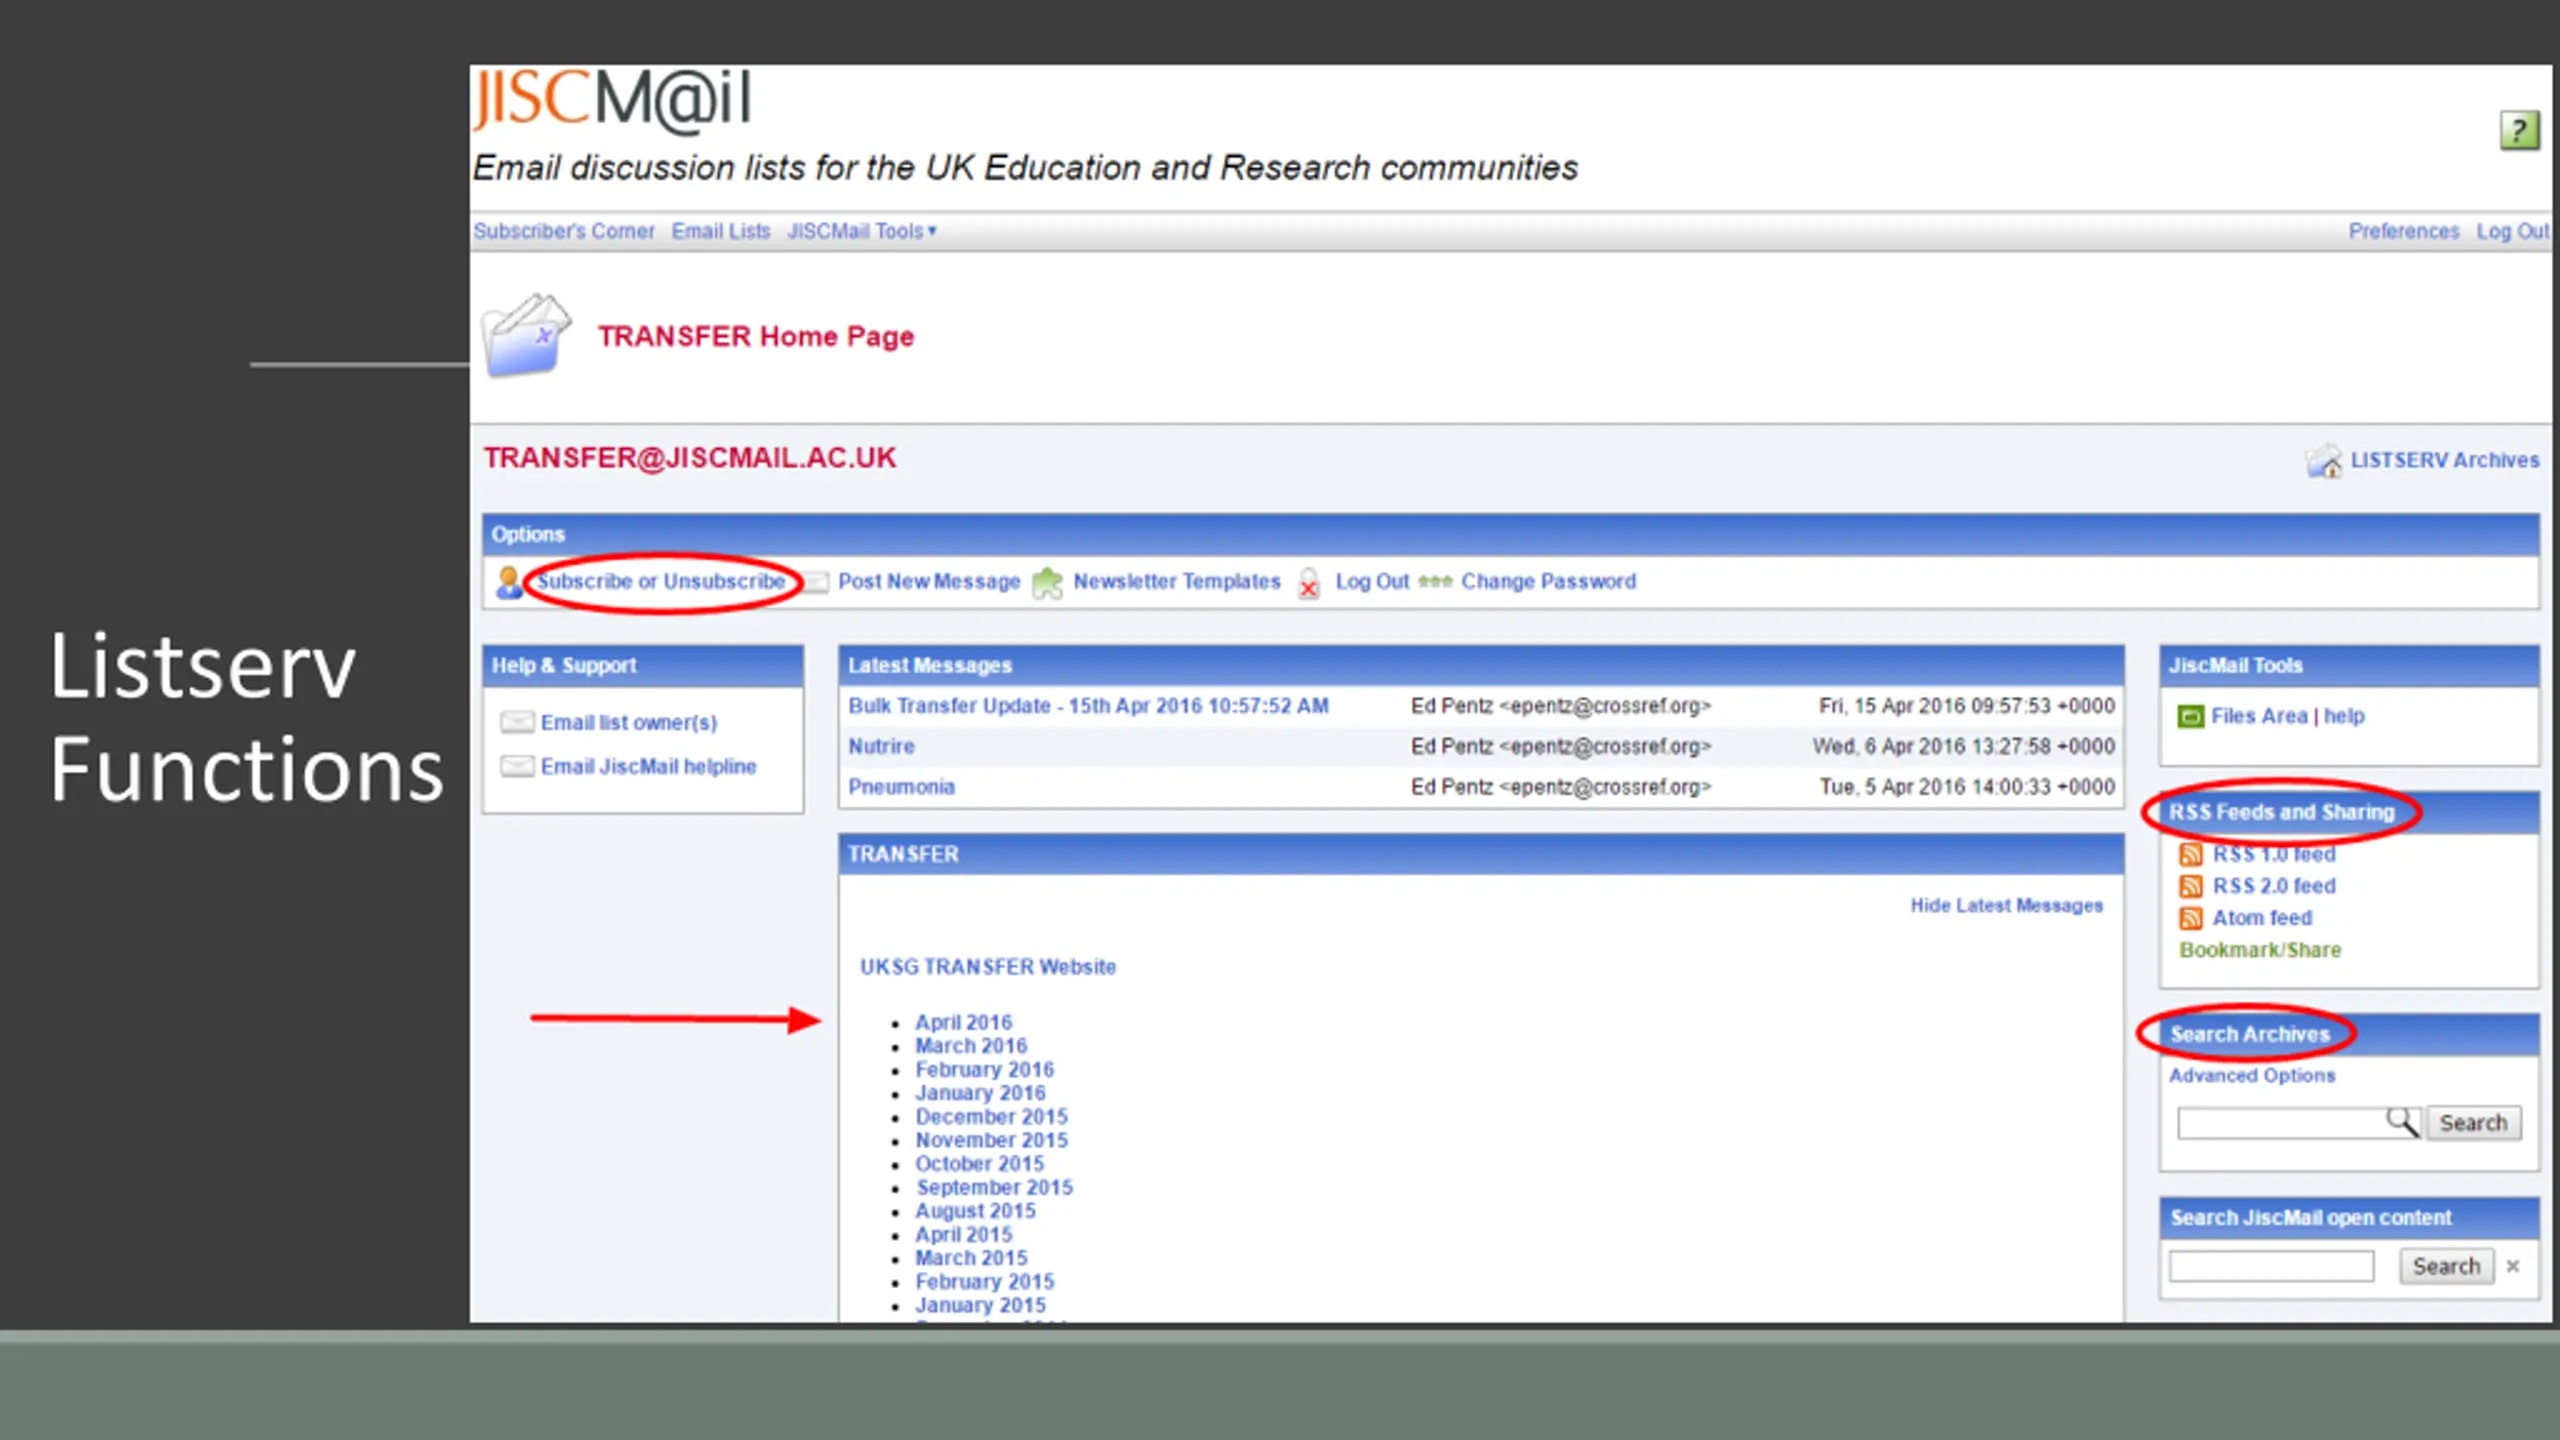The width and height of the screenshot is (2560, 1440).
Task: Open the Preferences link at top right
Action: [2403, 231]
